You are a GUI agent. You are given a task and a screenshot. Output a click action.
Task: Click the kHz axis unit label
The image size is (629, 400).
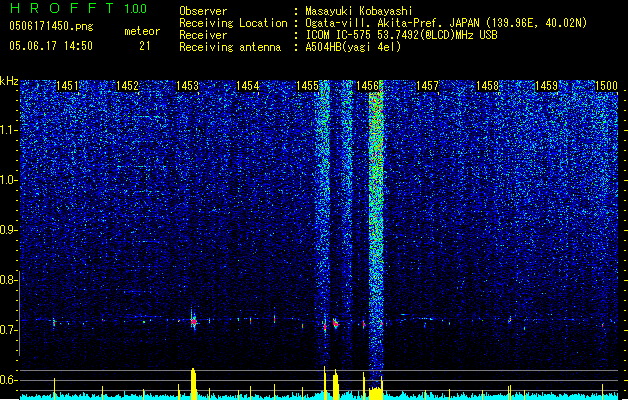tap(9, 81)
